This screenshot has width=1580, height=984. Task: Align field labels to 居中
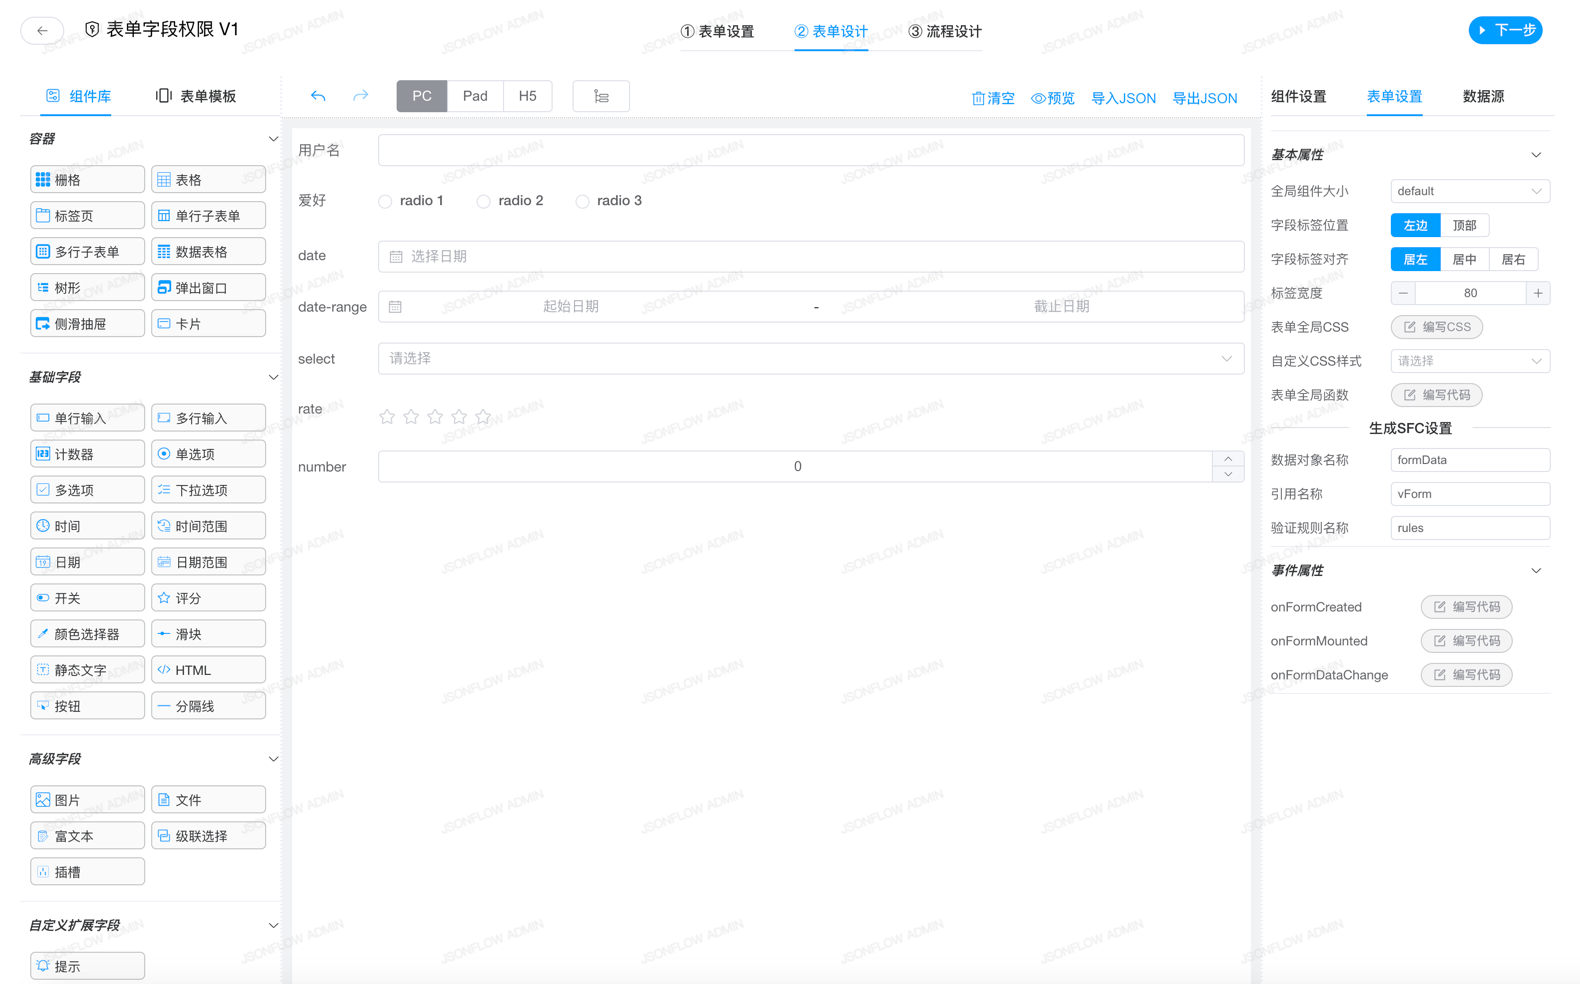(1464, 260)
